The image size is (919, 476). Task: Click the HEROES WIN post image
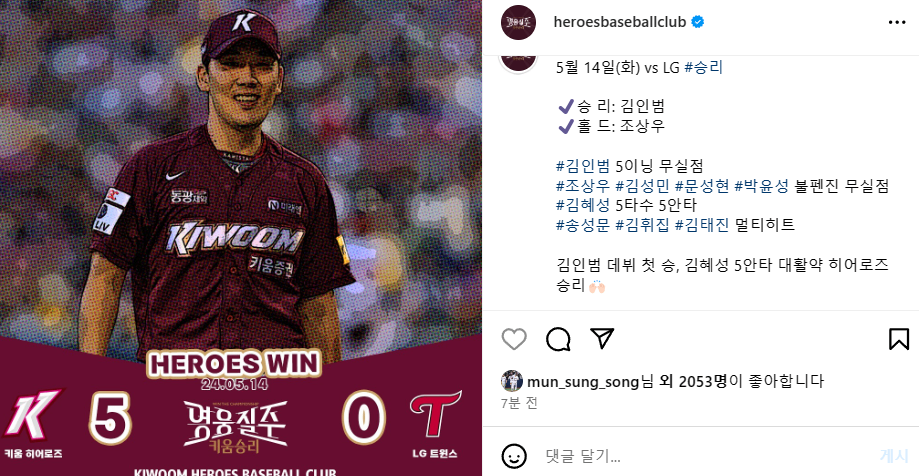(241, 238)
